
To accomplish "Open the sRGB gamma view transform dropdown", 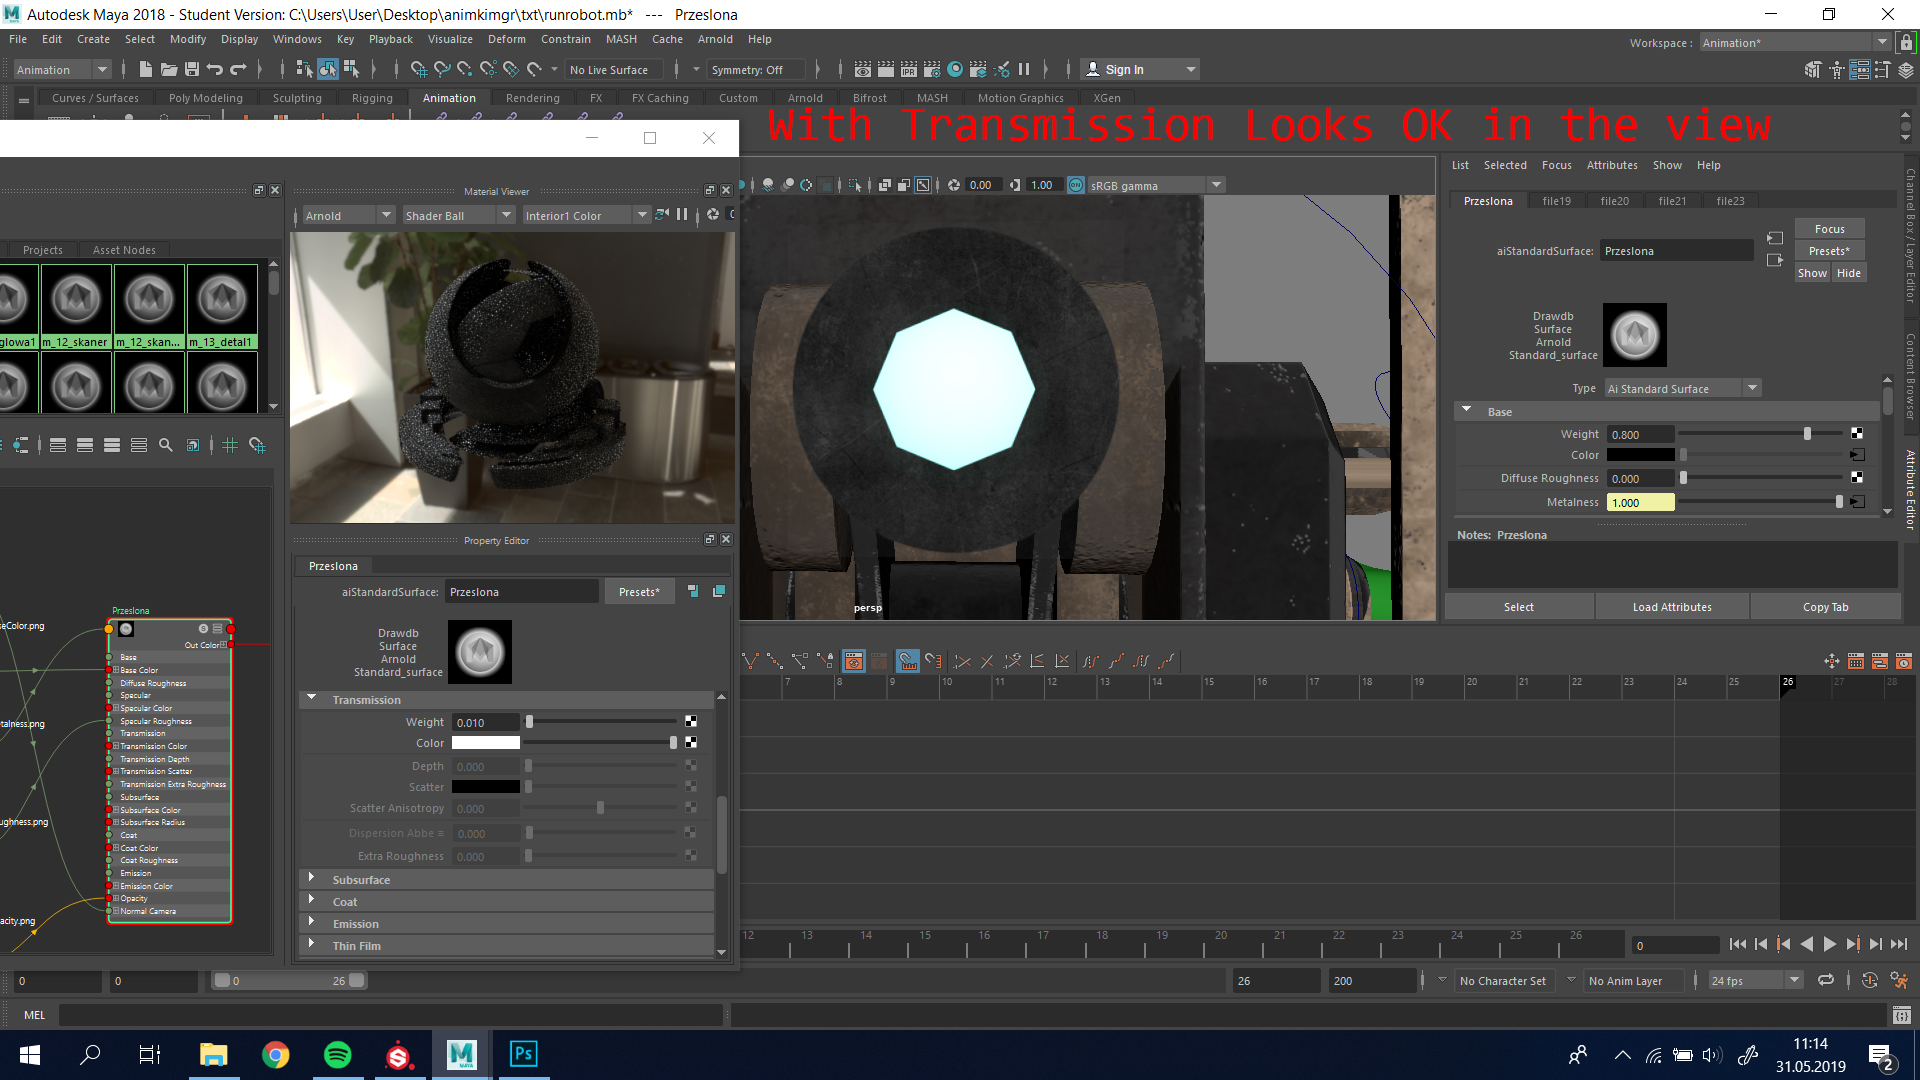I will tap(1156, 185).
